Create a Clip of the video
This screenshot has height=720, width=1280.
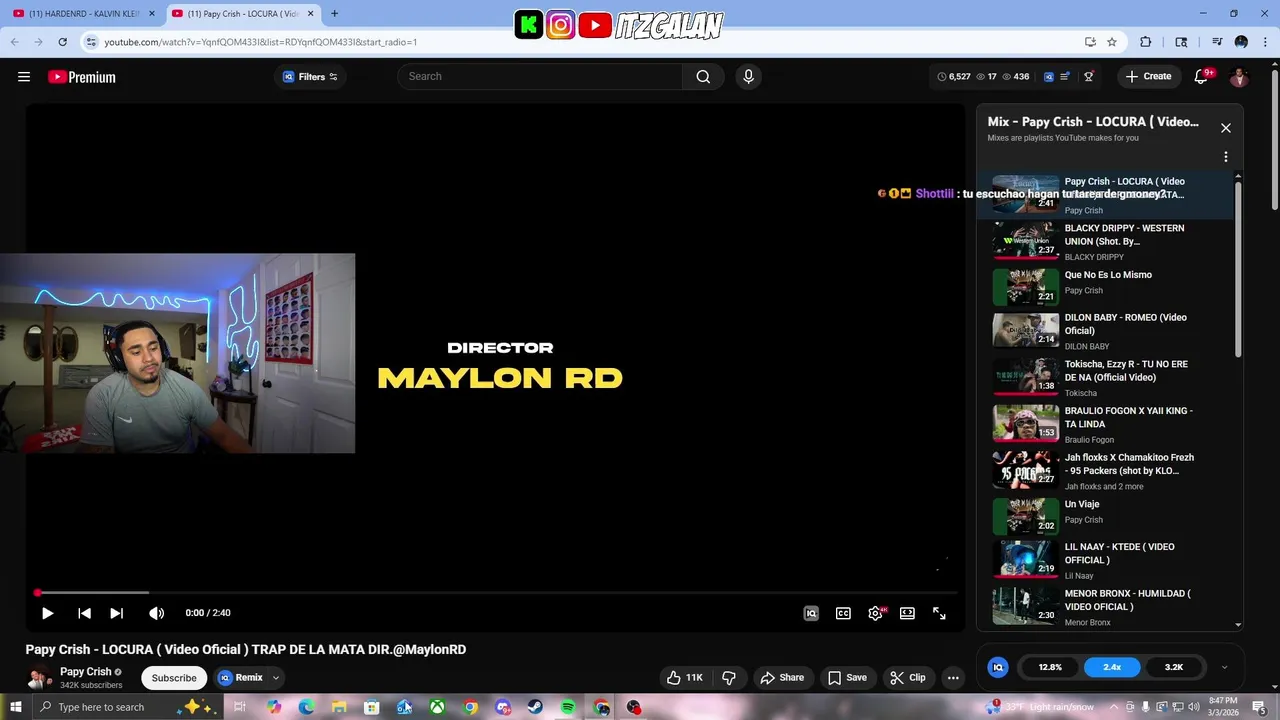click(908, 678)
